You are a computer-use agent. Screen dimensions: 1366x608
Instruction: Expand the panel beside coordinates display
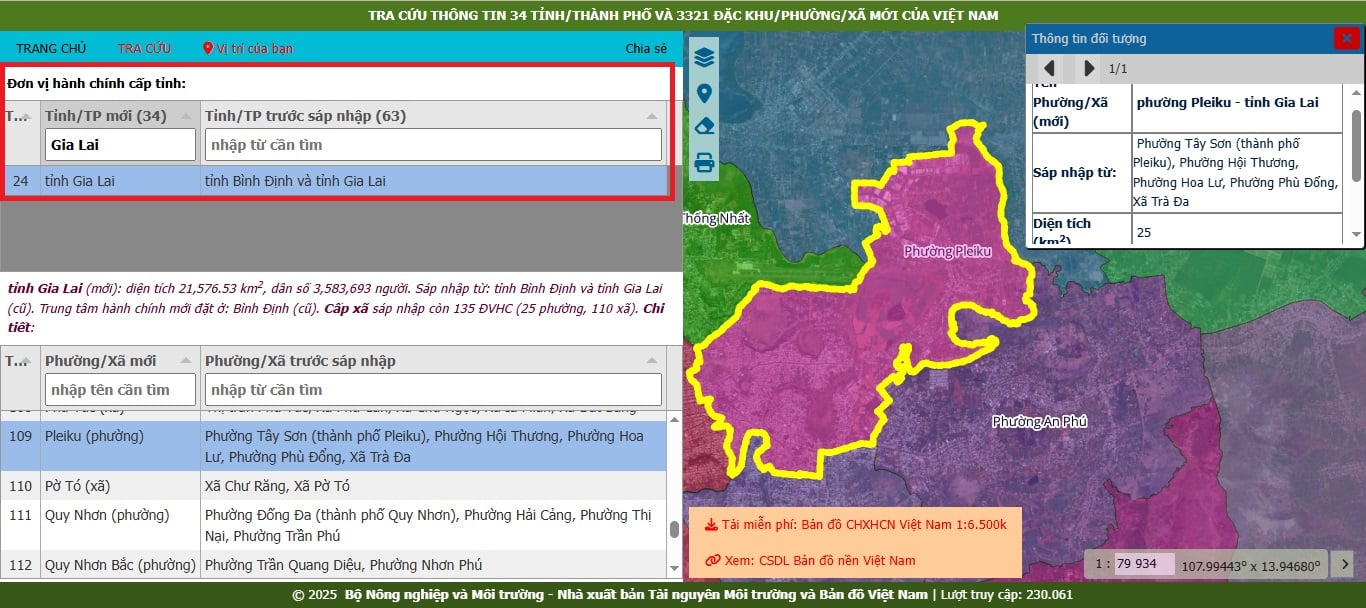tap(1345, 563)
